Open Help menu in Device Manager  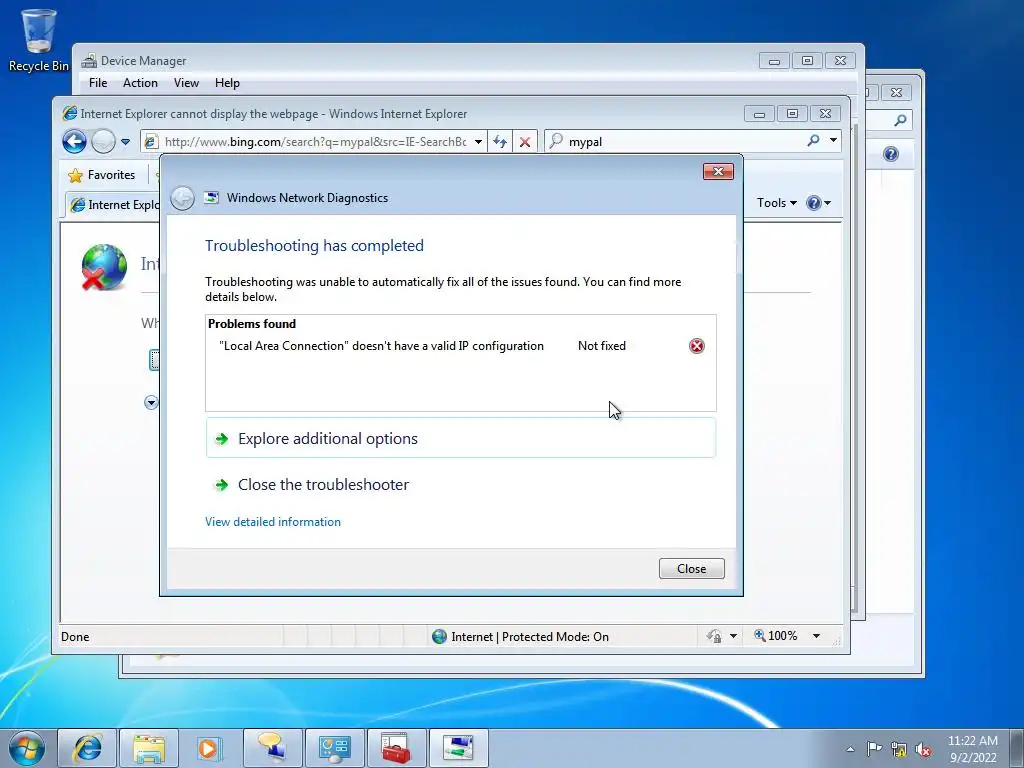pos(227,83)
